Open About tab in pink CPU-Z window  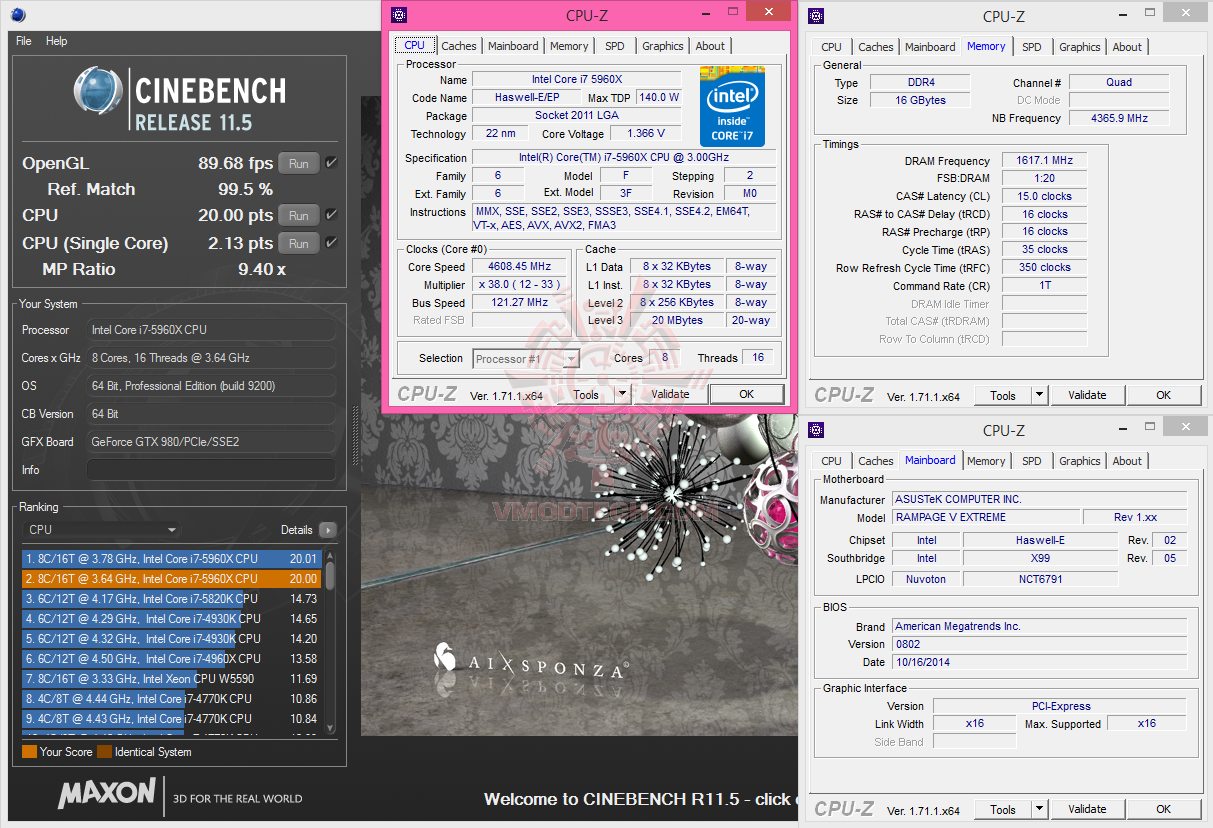click(x=710, y=46)
